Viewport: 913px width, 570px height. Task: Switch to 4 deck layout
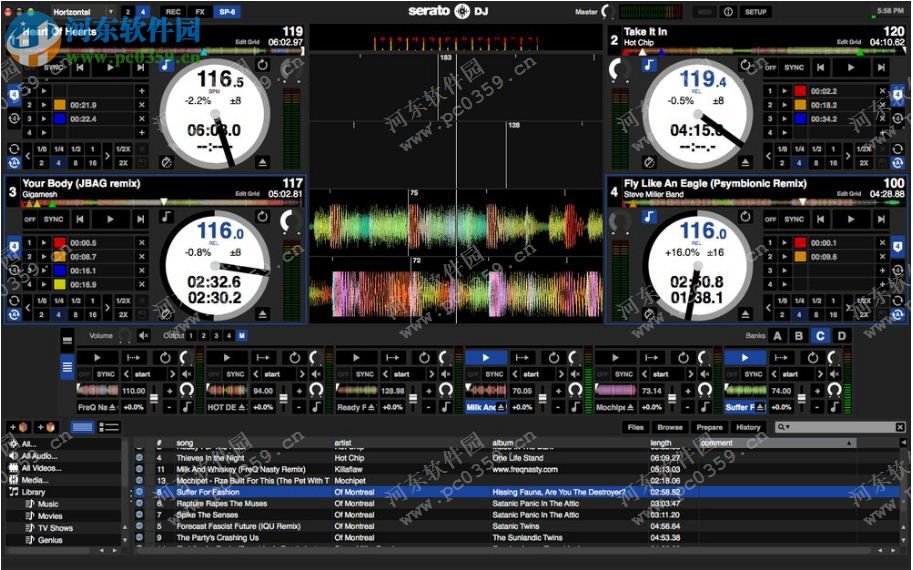tap(142, 12)
